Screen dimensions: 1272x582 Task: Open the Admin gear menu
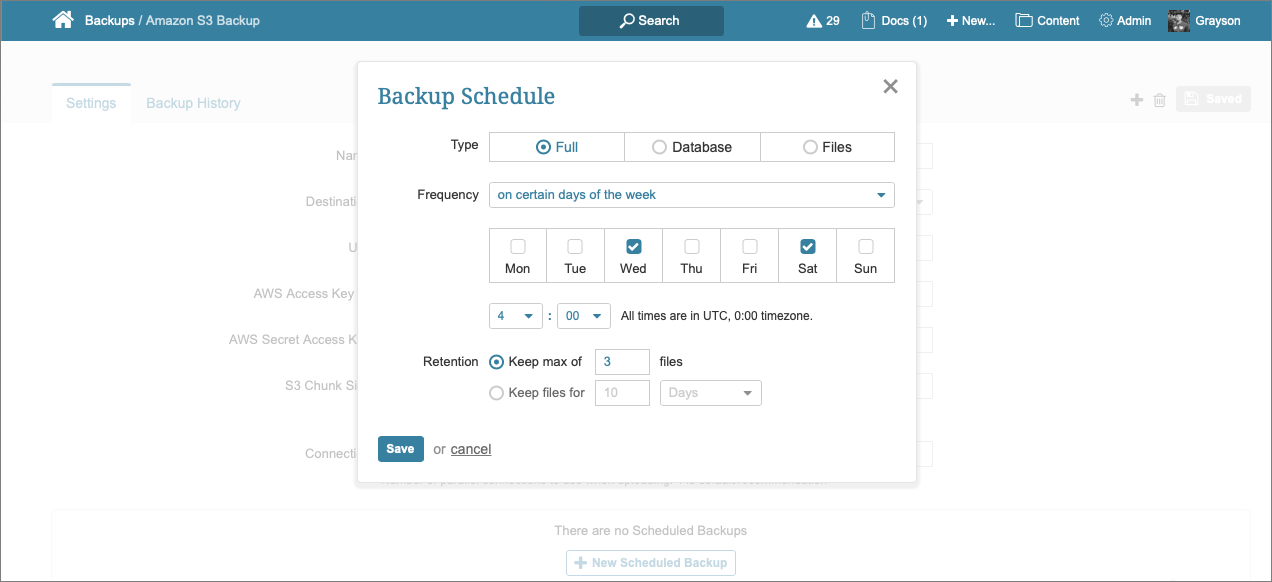(x=1125, y=20)
